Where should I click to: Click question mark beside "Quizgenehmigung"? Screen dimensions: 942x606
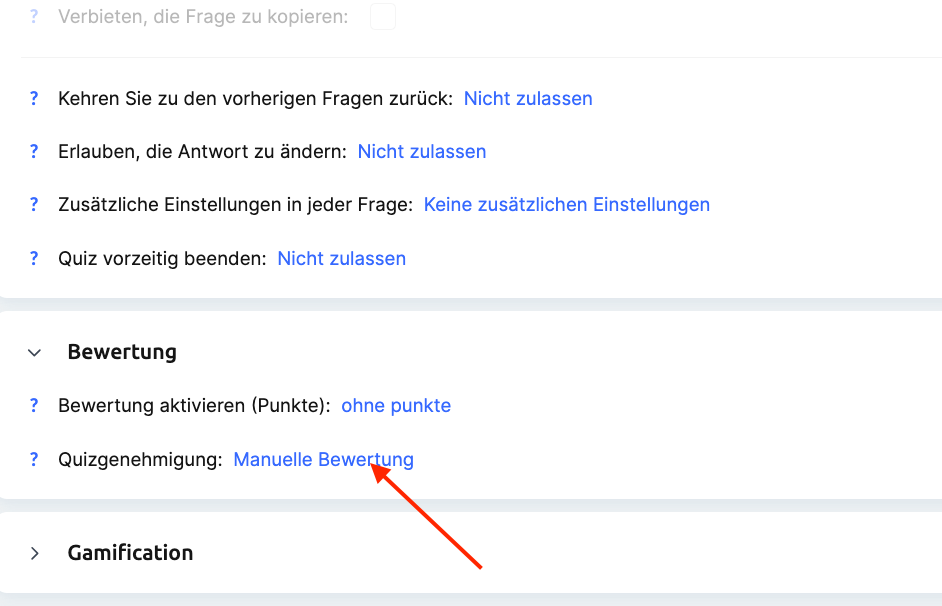click(x=34, y=460)
